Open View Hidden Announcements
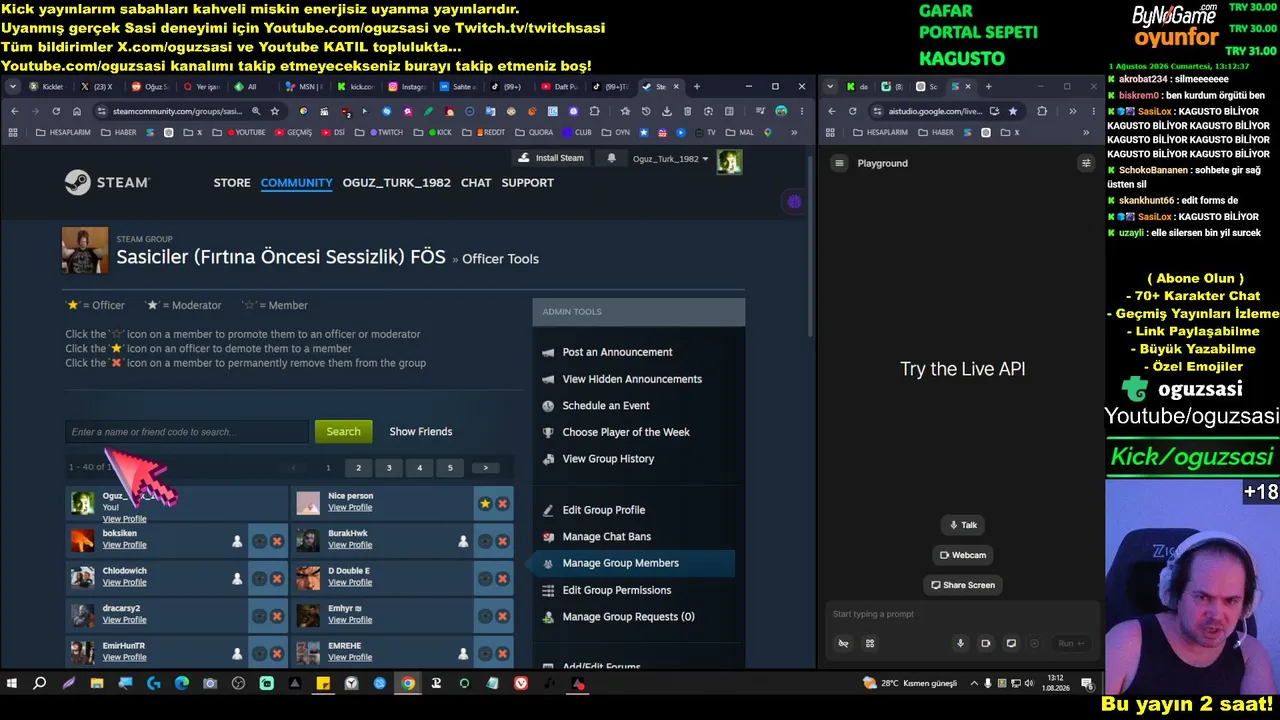The image size is (1280, 720). point(632,379)
